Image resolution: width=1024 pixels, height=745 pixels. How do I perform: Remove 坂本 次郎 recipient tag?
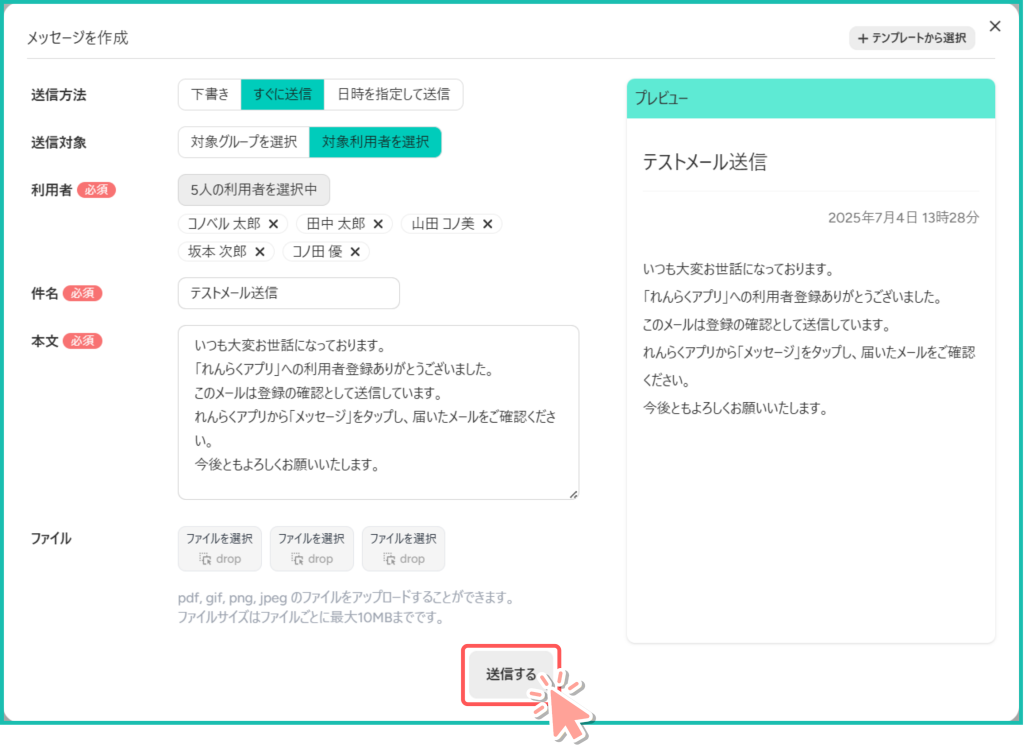coord(260,252)
